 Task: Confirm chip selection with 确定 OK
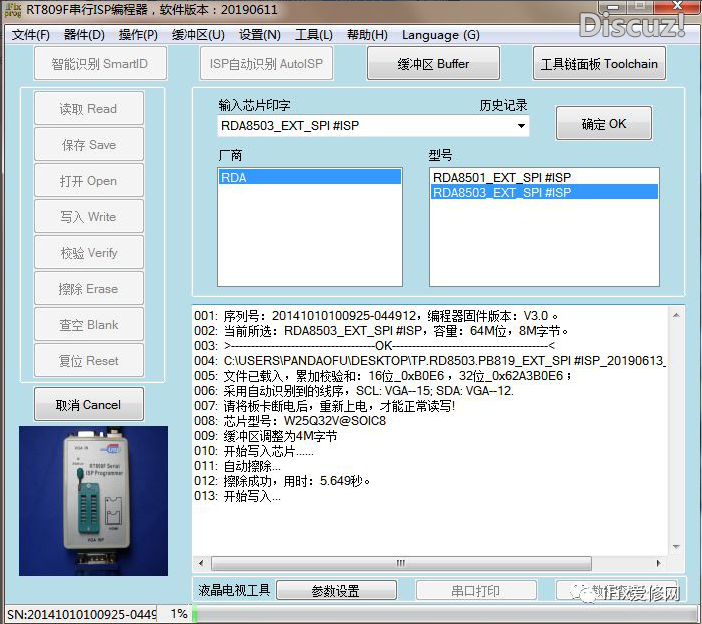(604, 124)
